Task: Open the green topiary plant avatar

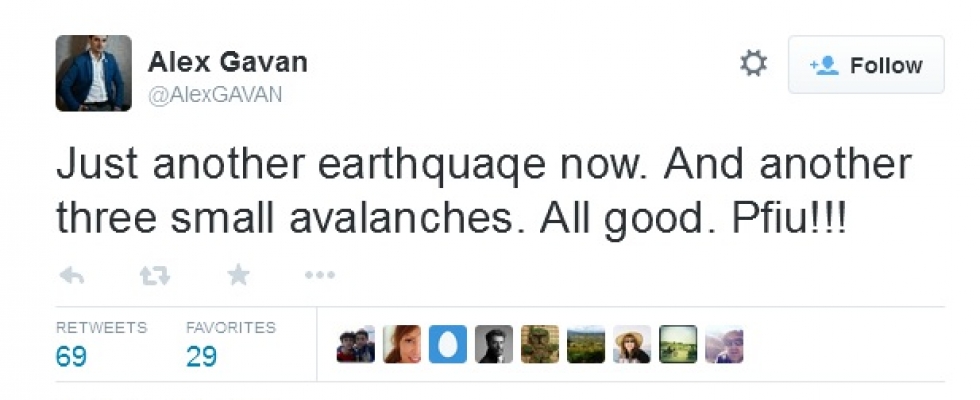Action: point(540,345)
